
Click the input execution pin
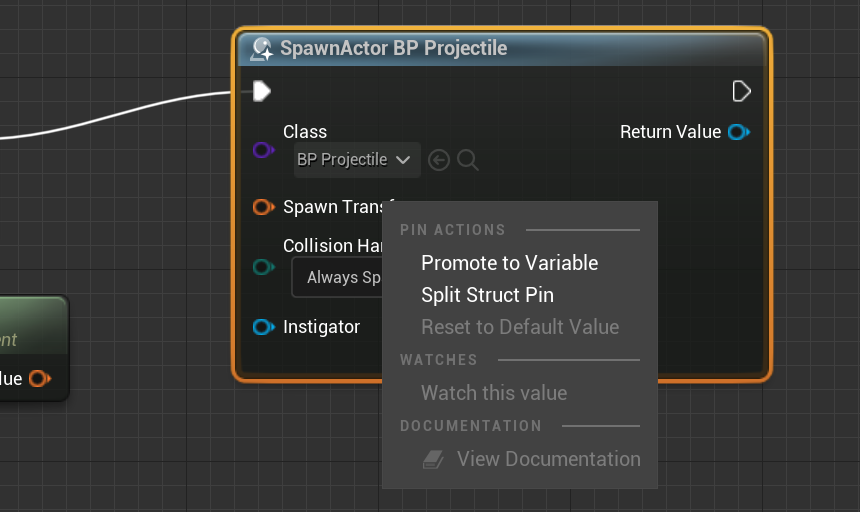[x=262, y=92]
